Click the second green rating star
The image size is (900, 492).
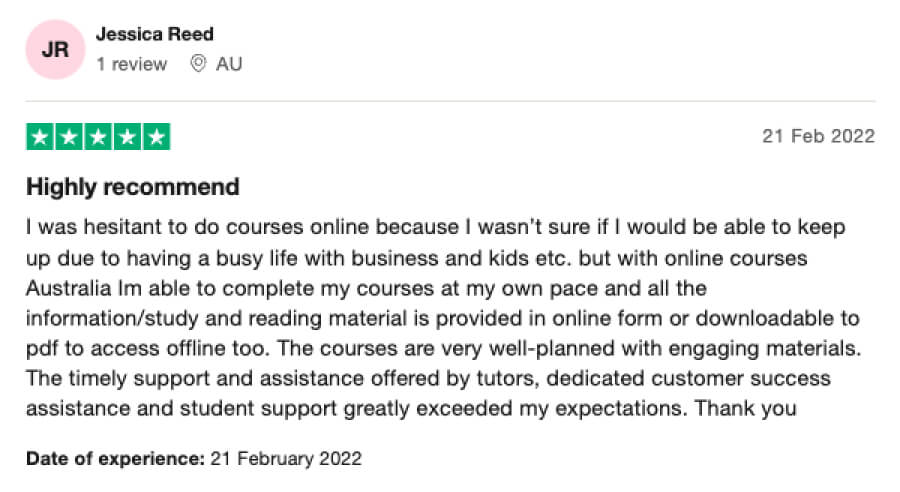(x=69, y=137)
